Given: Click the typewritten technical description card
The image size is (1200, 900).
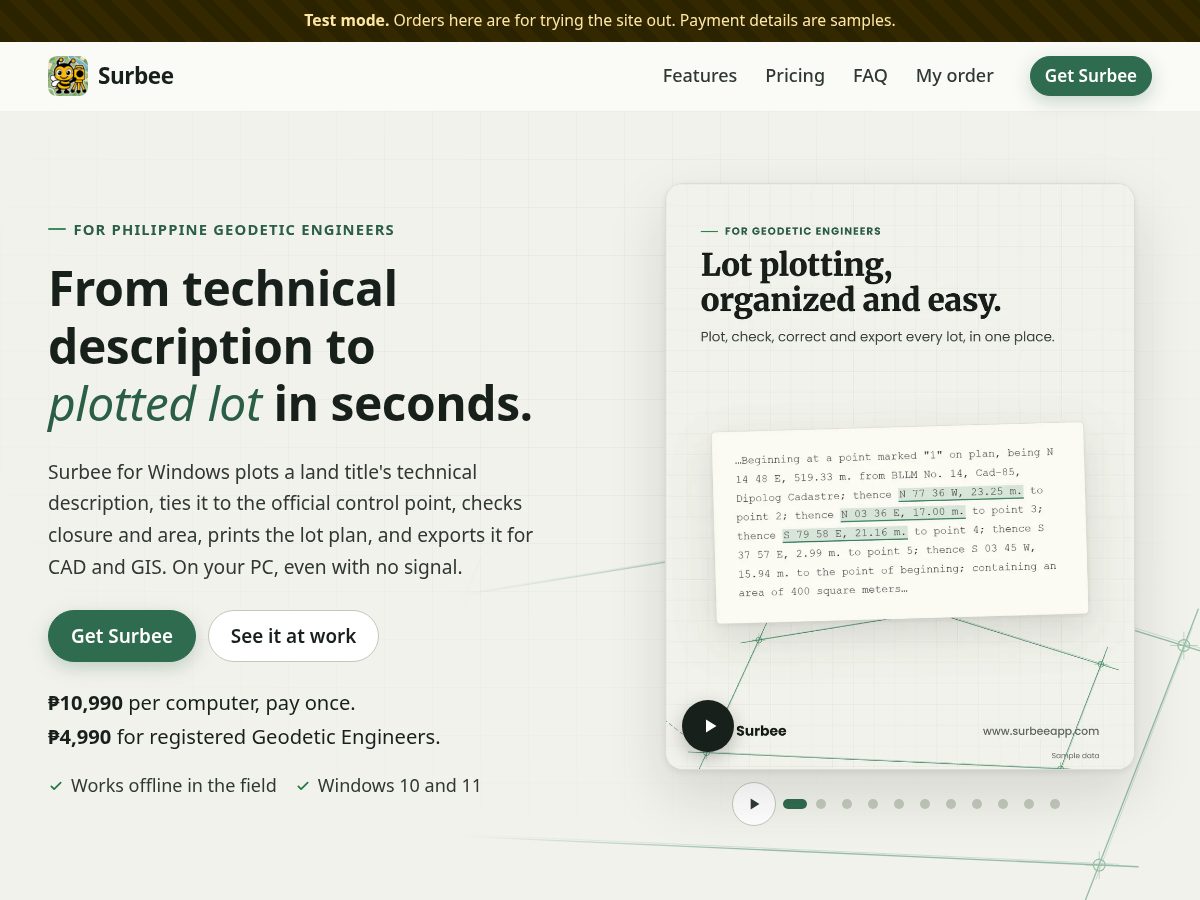Looking at the screenshot, I should pos(900,523).
